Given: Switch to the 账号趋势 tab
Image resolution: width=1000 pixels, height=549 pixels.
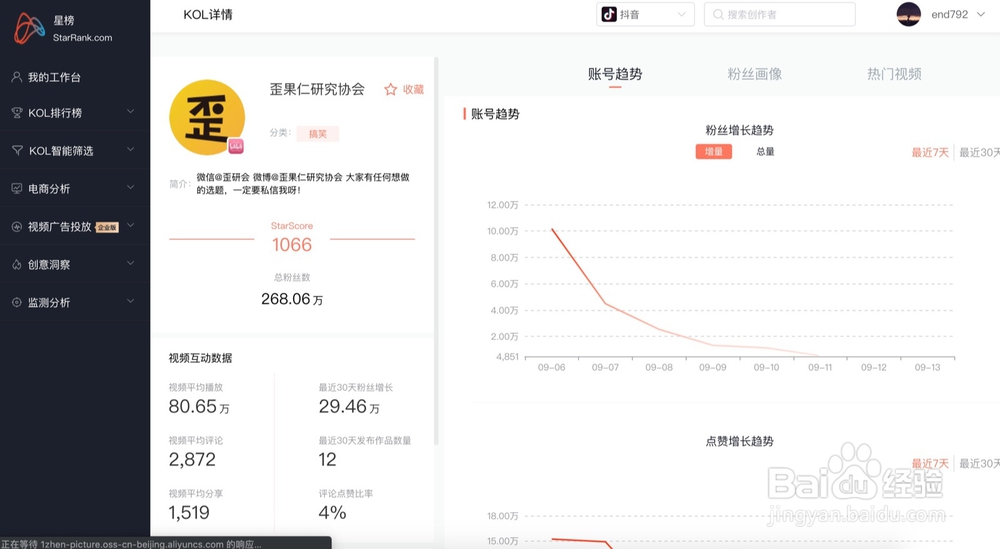Looking at the screenshot, I should click(615, 74).
